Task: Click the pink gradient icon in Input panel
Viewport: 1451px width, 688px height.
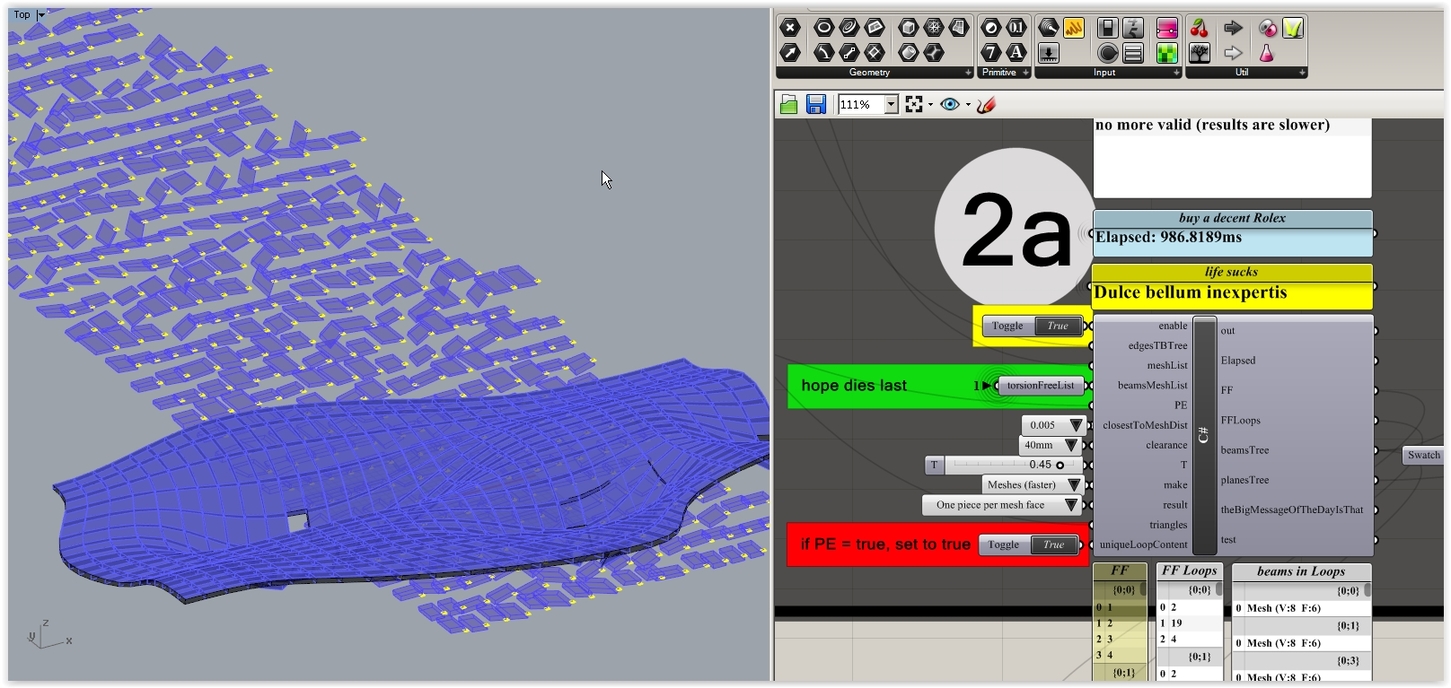Action: [1167, 29]
